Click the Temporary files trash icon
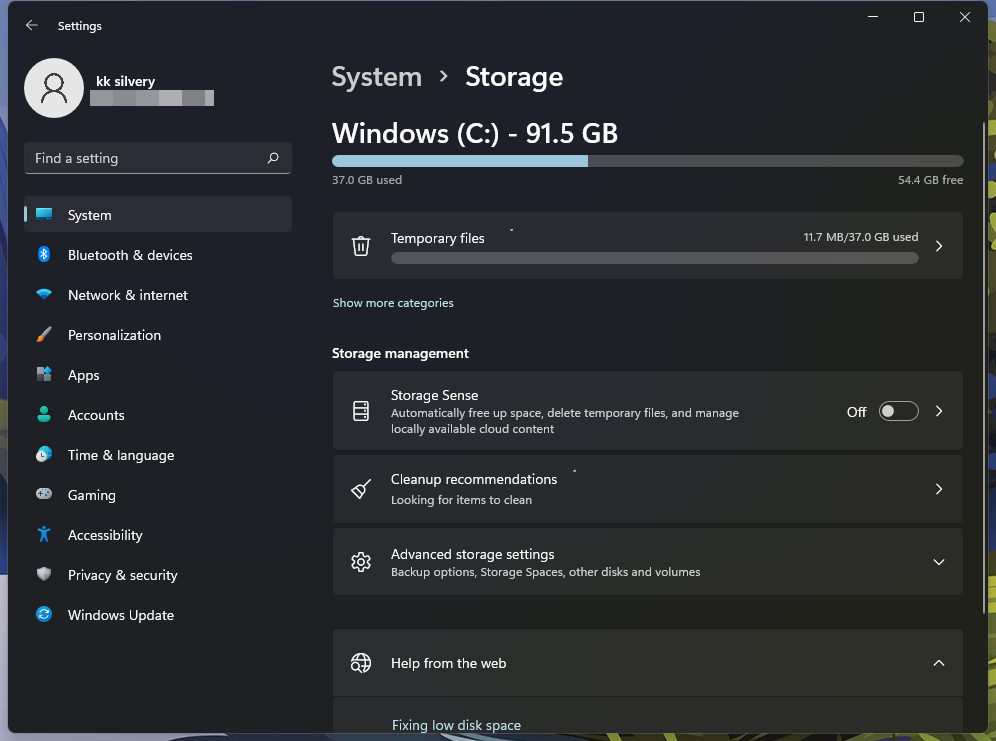 click(x=361, y=246)
